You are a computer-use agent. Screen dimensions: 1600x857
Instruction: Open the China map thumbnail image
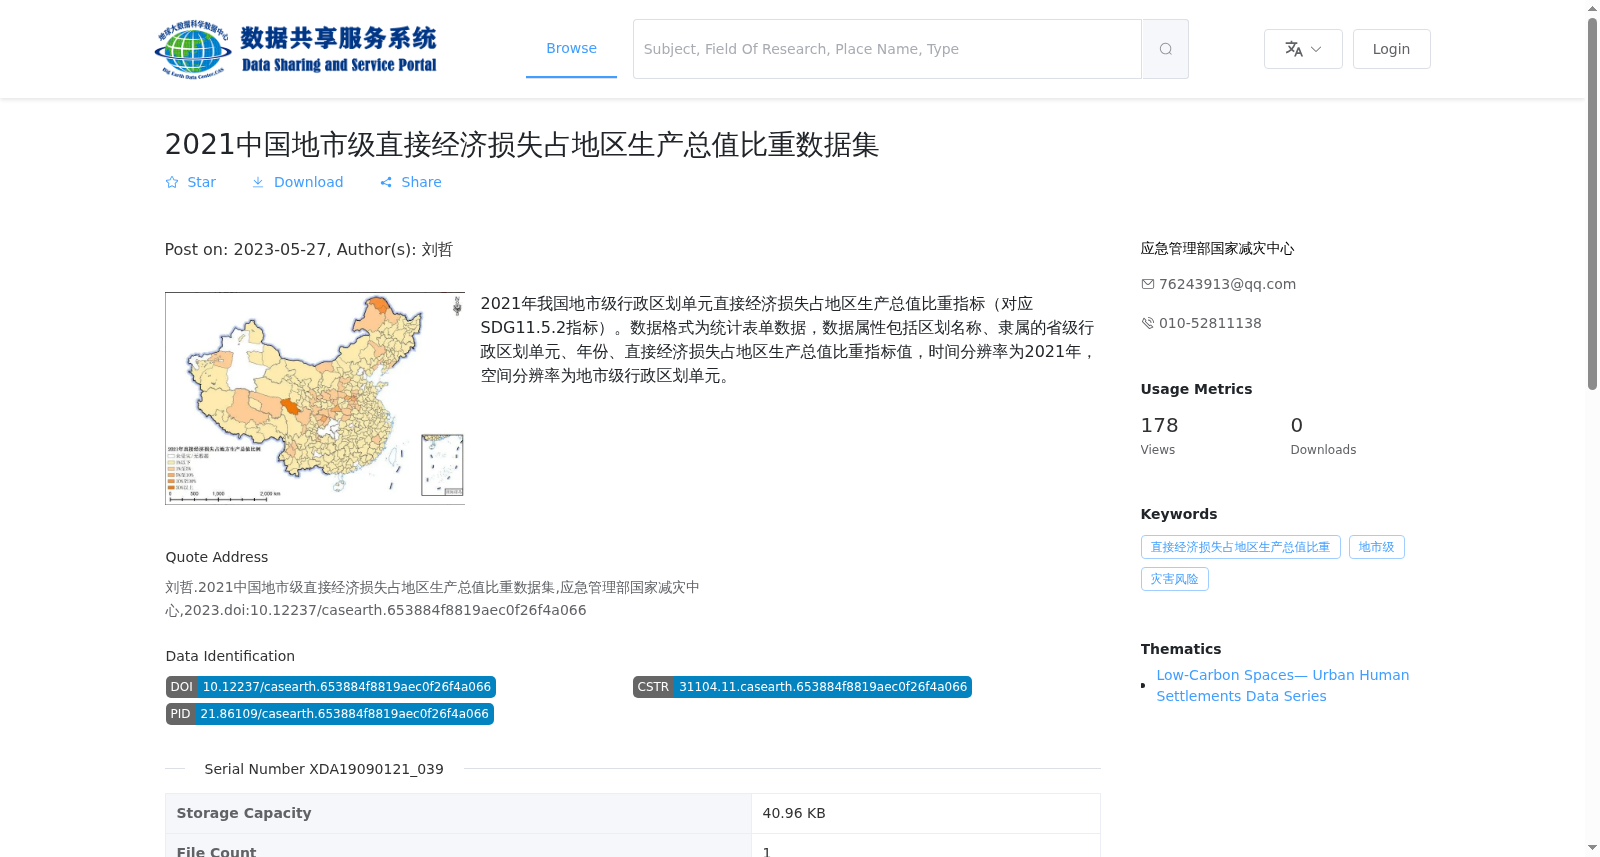tap(315, 398)
